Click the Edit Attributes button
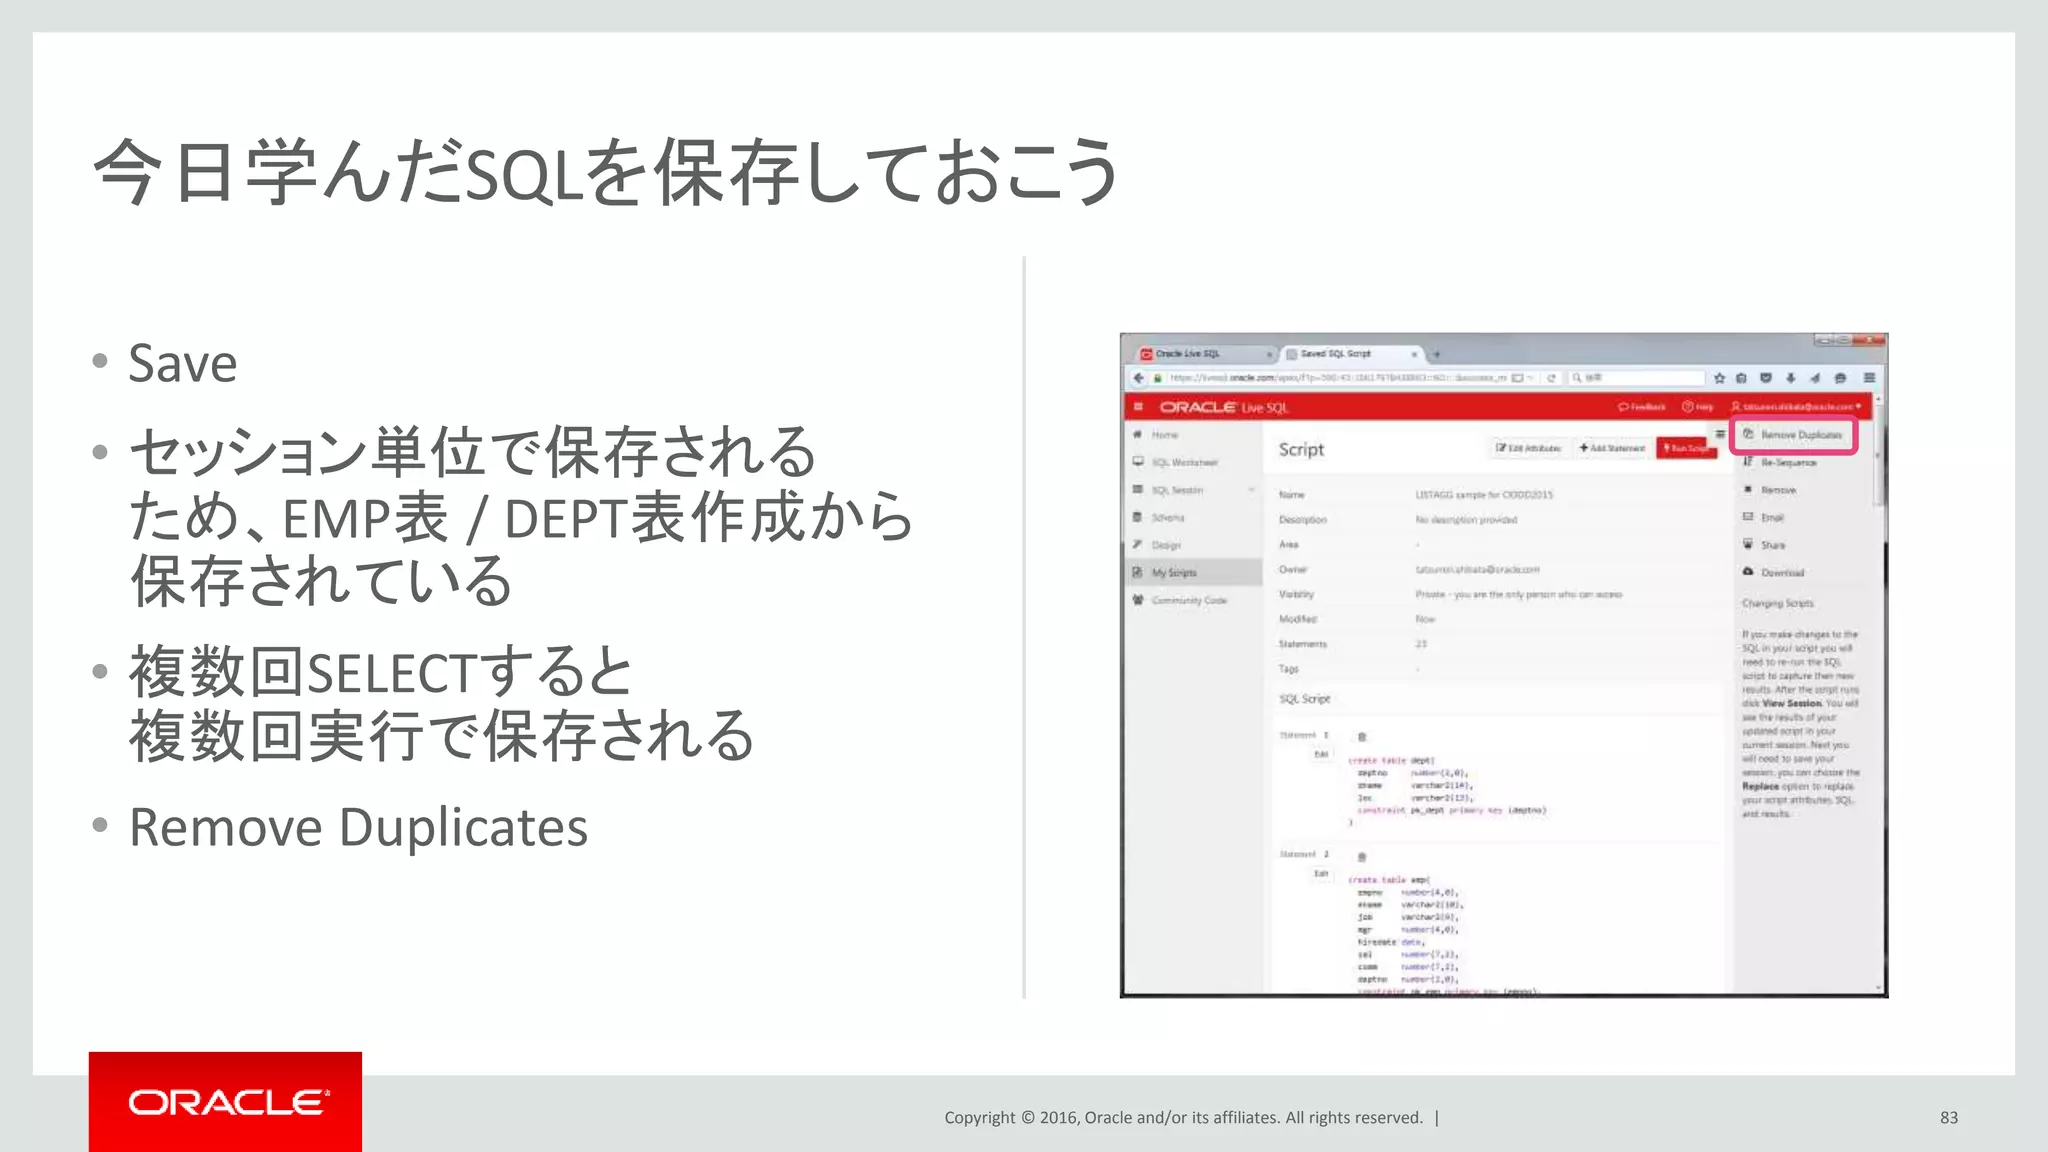Image resolution: width=2048 pixels, height=1152 pixels. pos(1529,448)
